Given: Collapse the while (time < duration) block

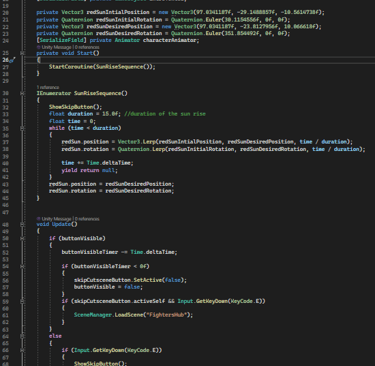Looking at the screenshot, I should [x=22, y=128].
